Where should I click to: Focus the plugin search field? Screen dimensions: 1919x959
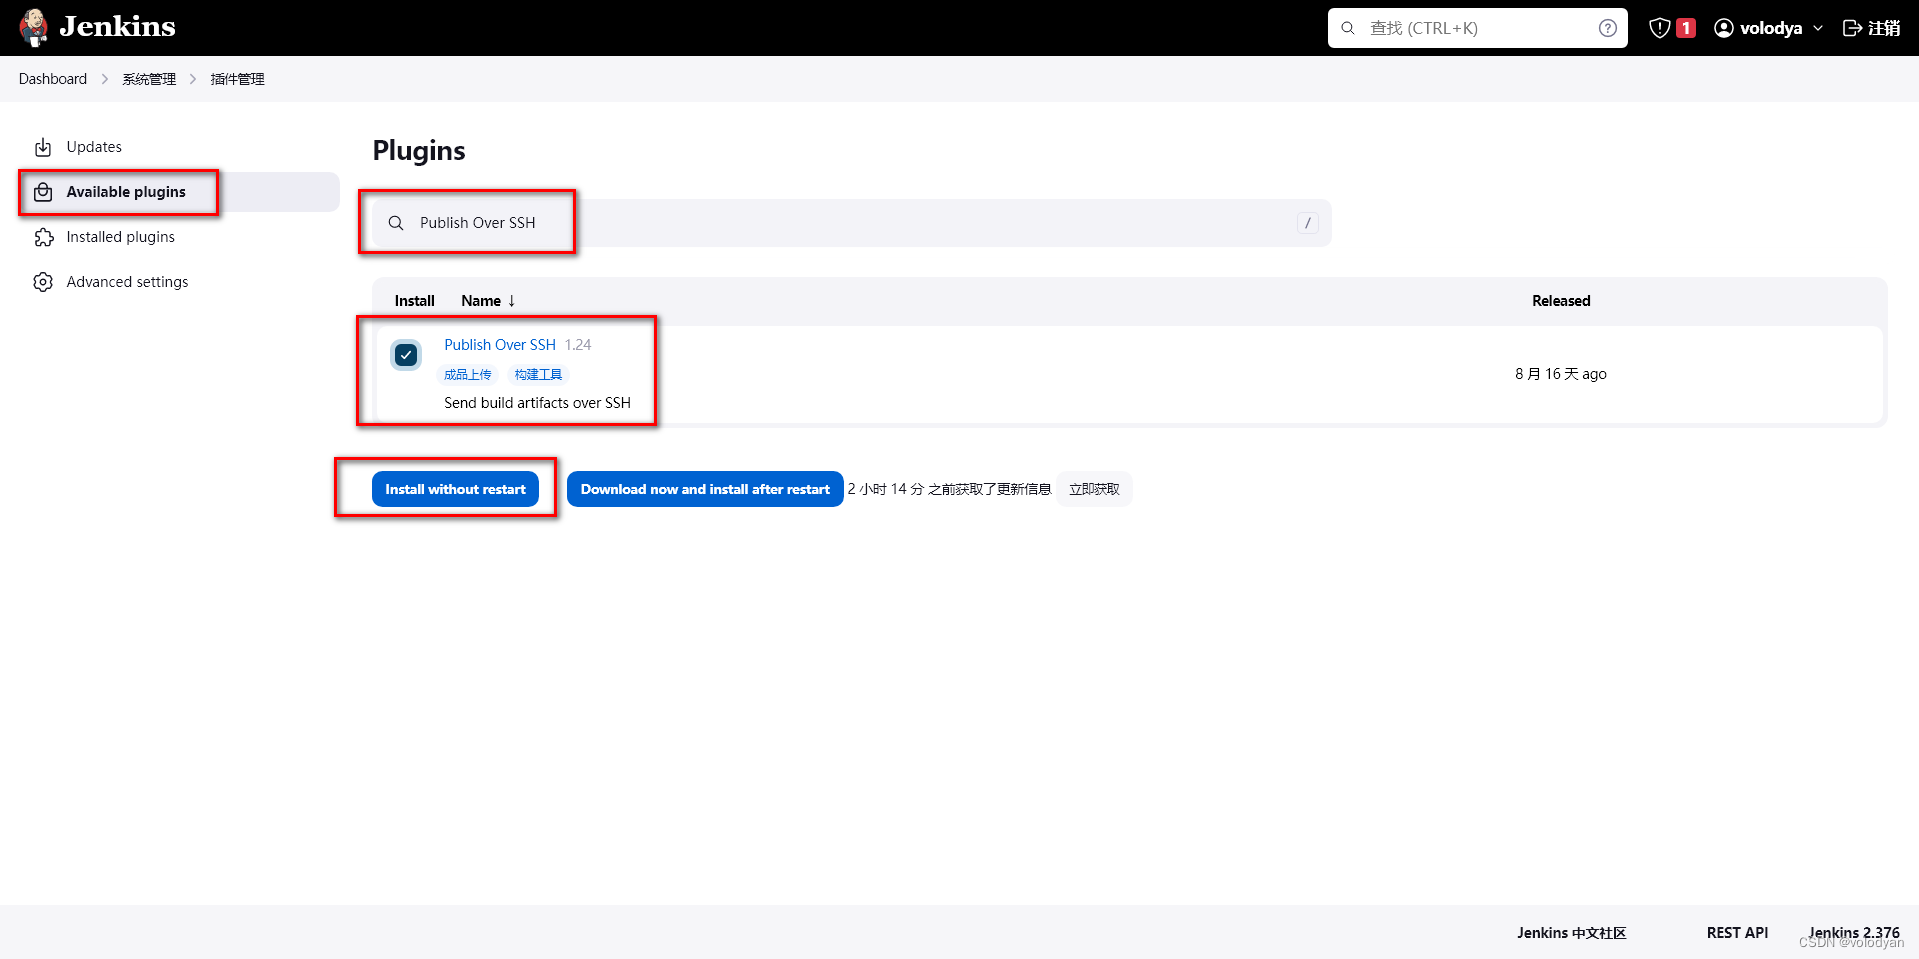pyautogui.click(x=852, y=223)
